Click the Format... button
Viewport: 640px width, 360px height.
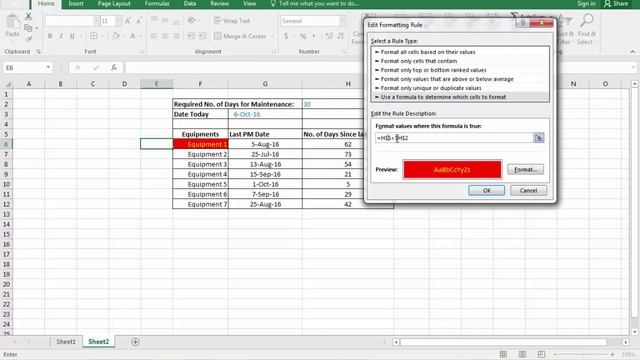tap(525, 169)
